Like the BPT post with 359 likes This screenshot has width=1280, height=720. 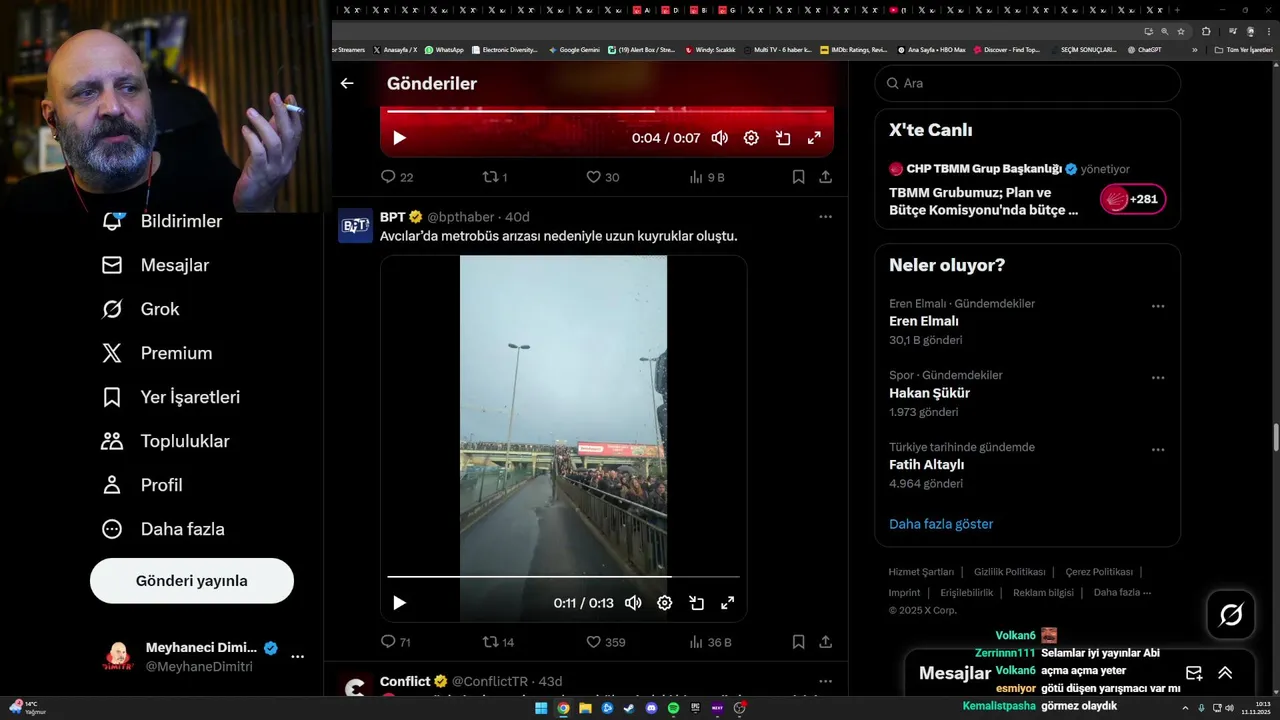click(x=606, y=642)
